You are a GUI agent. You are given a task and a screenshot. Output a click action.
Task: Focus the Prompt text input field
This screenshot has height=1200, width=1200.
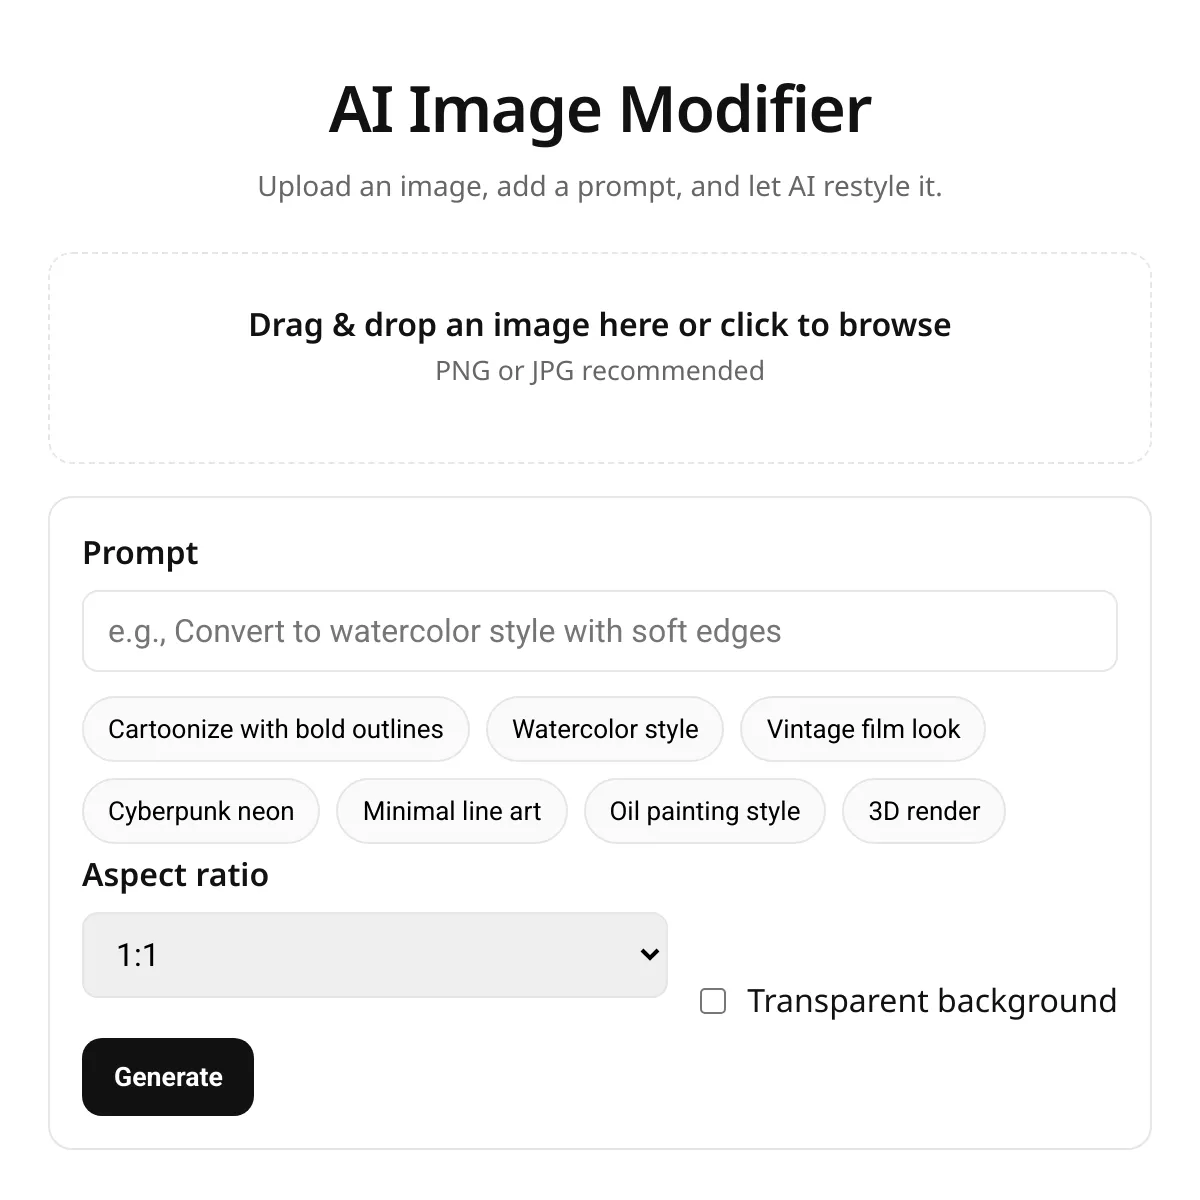coord(600,631)
